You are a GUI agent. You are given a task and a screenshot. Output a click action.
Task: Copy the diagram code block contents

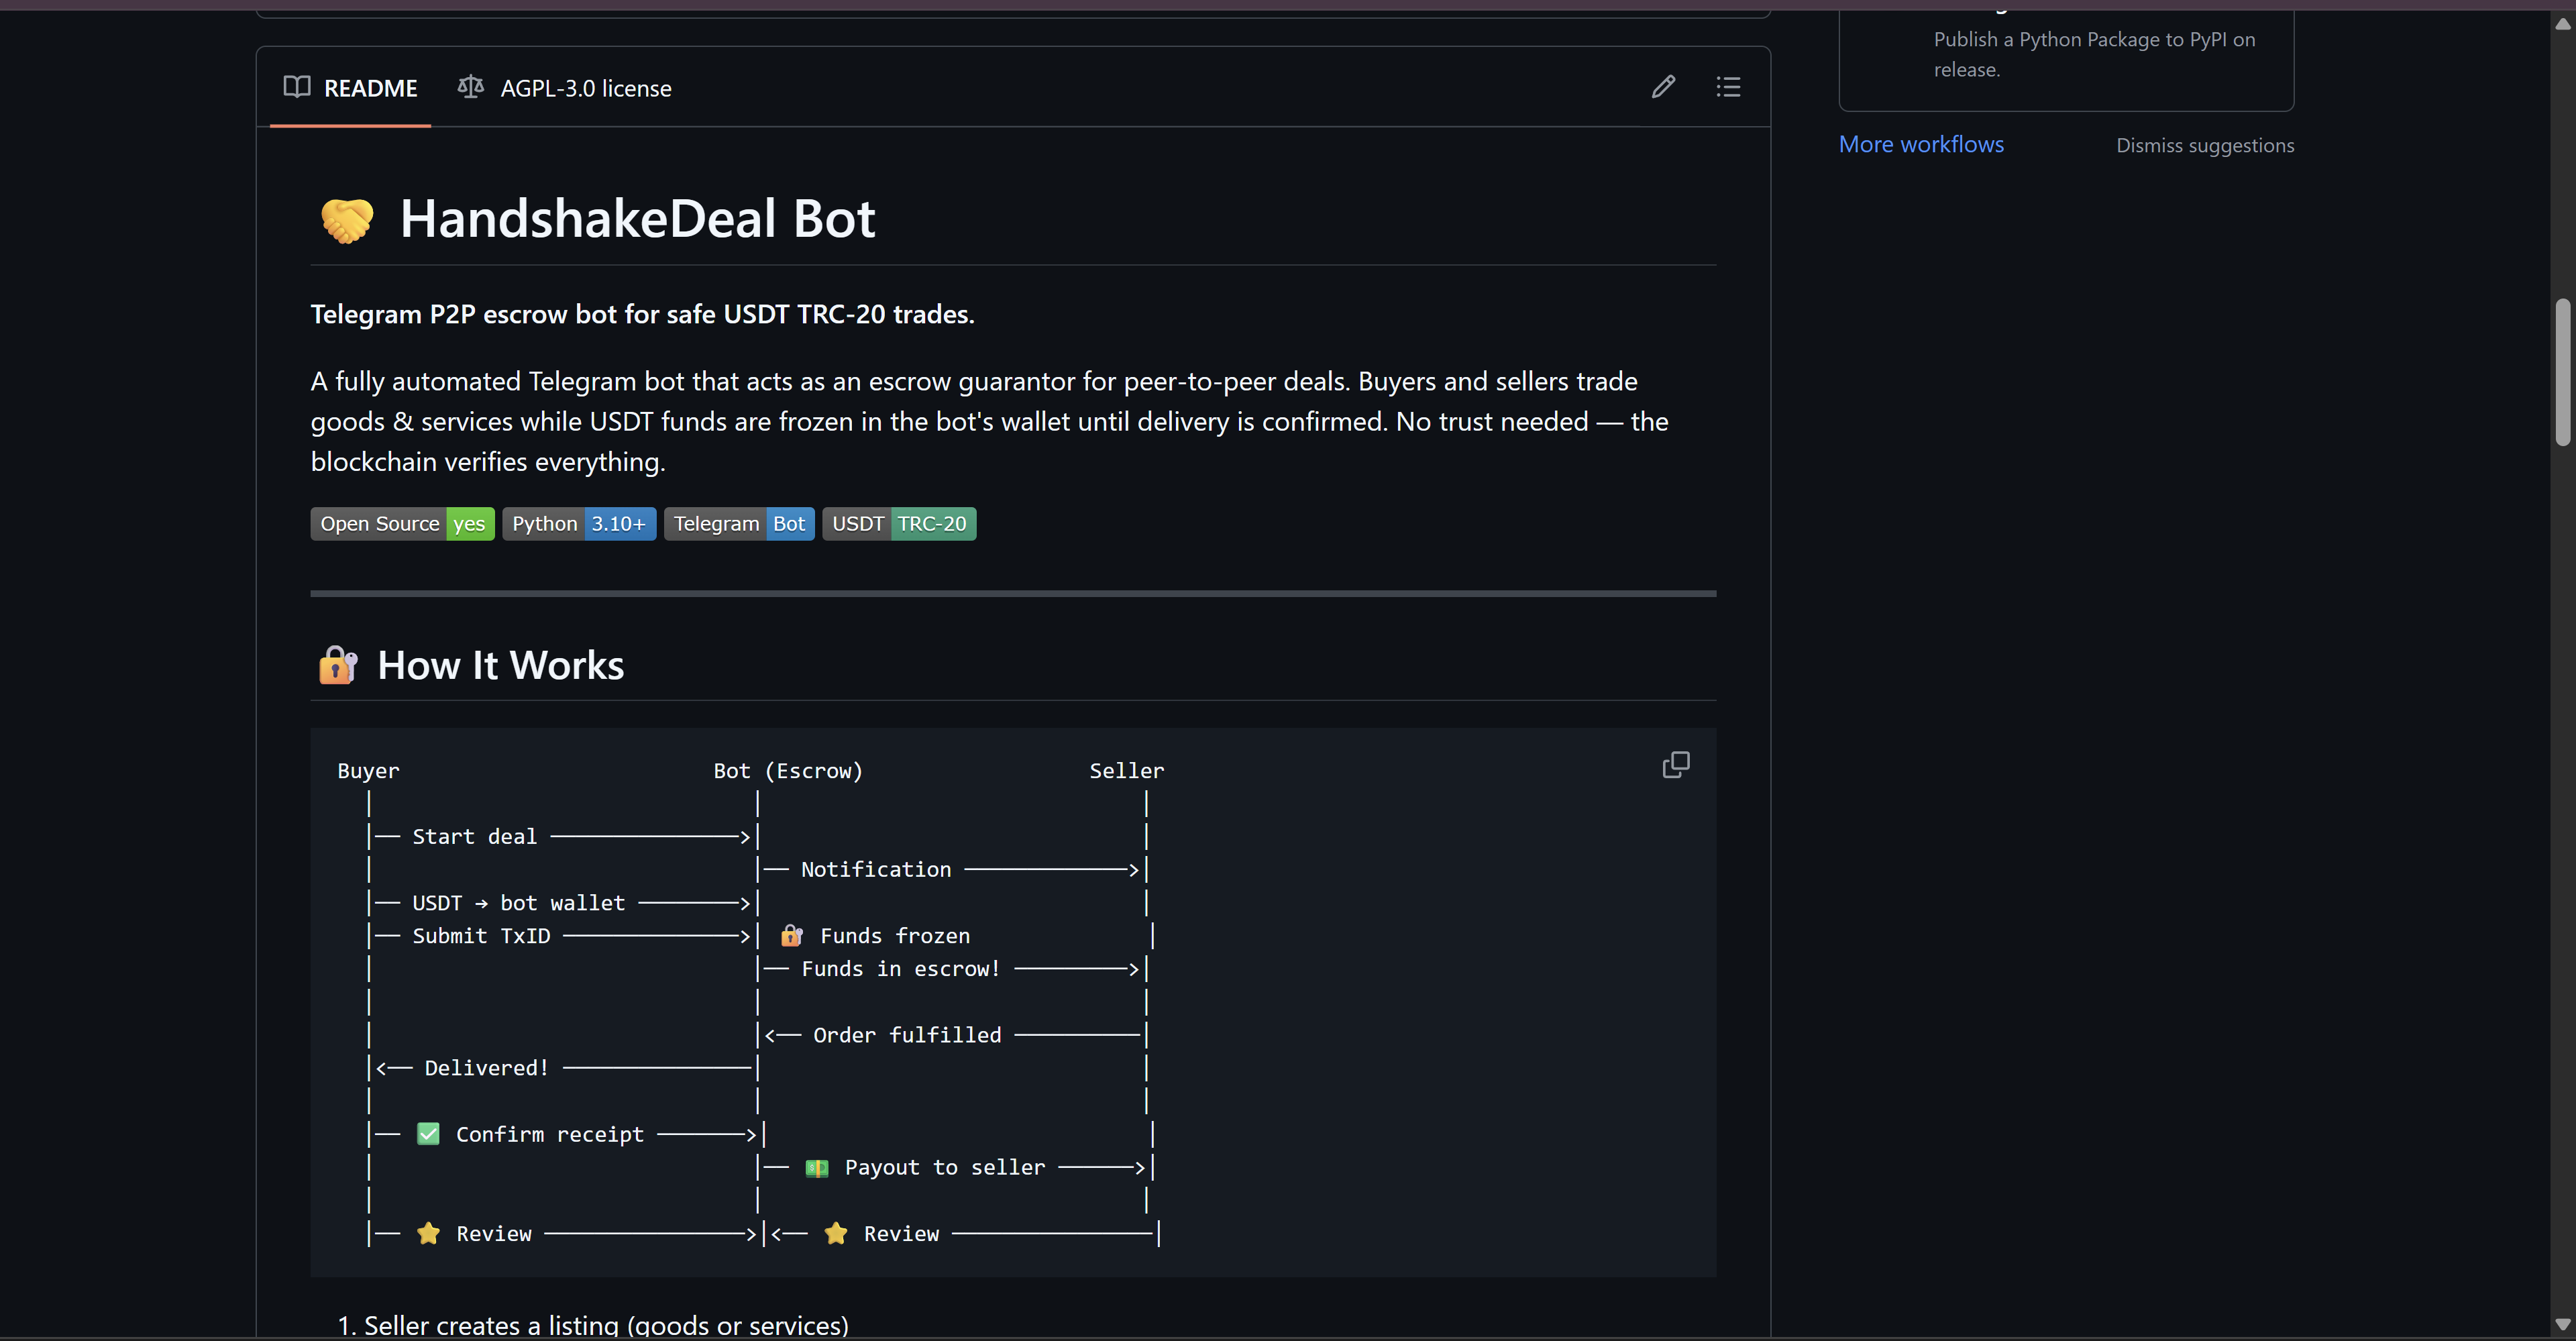pyautogui.click(x=1676, y=765)
